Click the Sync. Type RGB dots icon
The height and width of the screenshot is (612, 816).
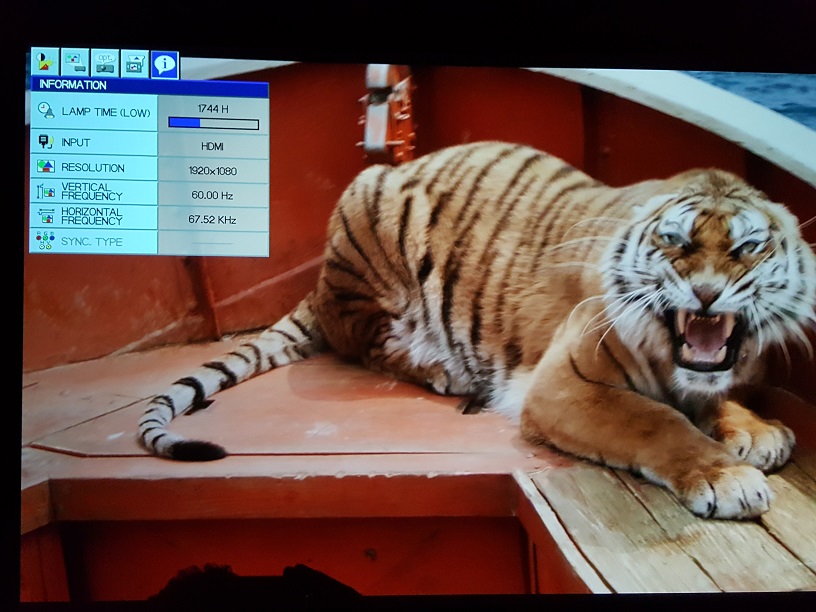46,241
